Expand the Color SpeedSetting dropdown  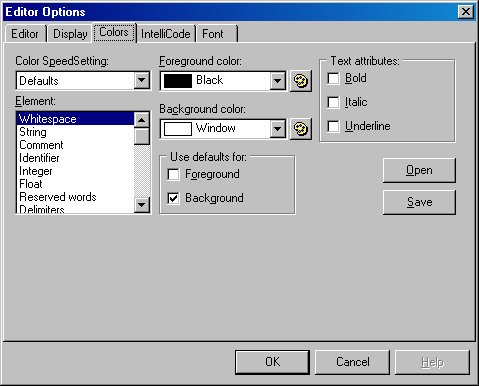pos(142,80)
